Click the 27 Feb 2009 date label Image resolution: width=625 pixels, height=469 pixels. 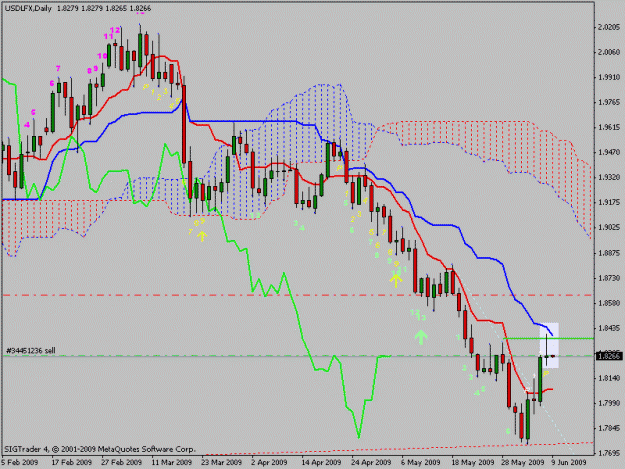pos(122,462)
